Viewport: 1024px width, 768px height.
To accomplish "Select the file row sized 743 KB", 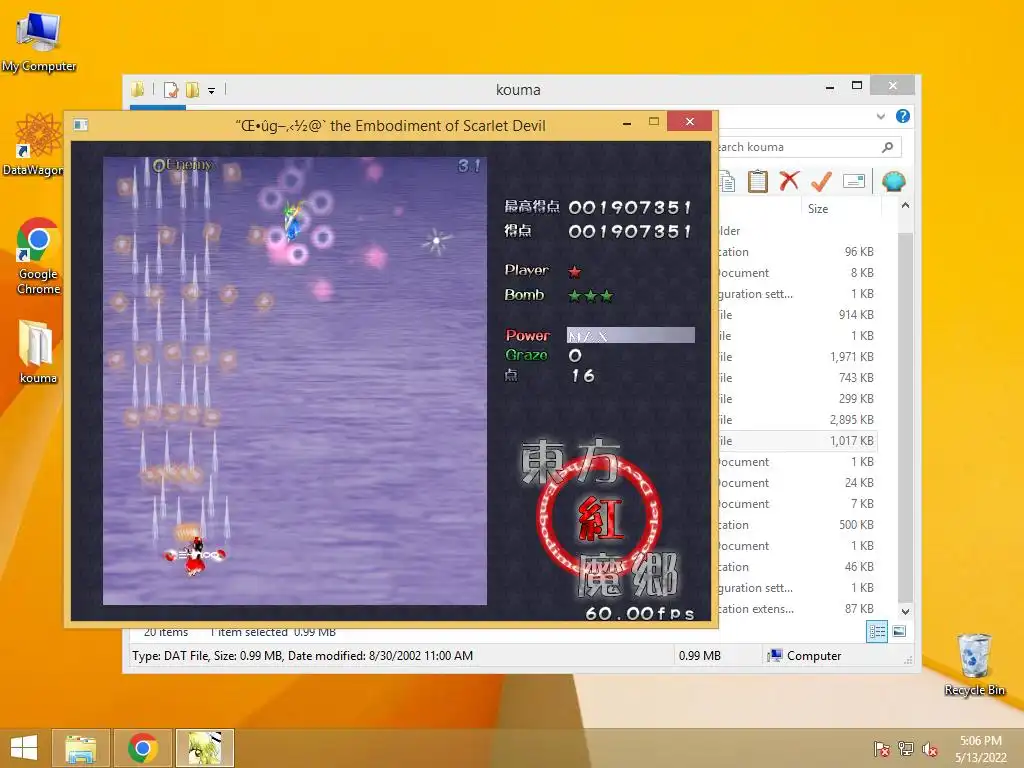I will point(797,377).
